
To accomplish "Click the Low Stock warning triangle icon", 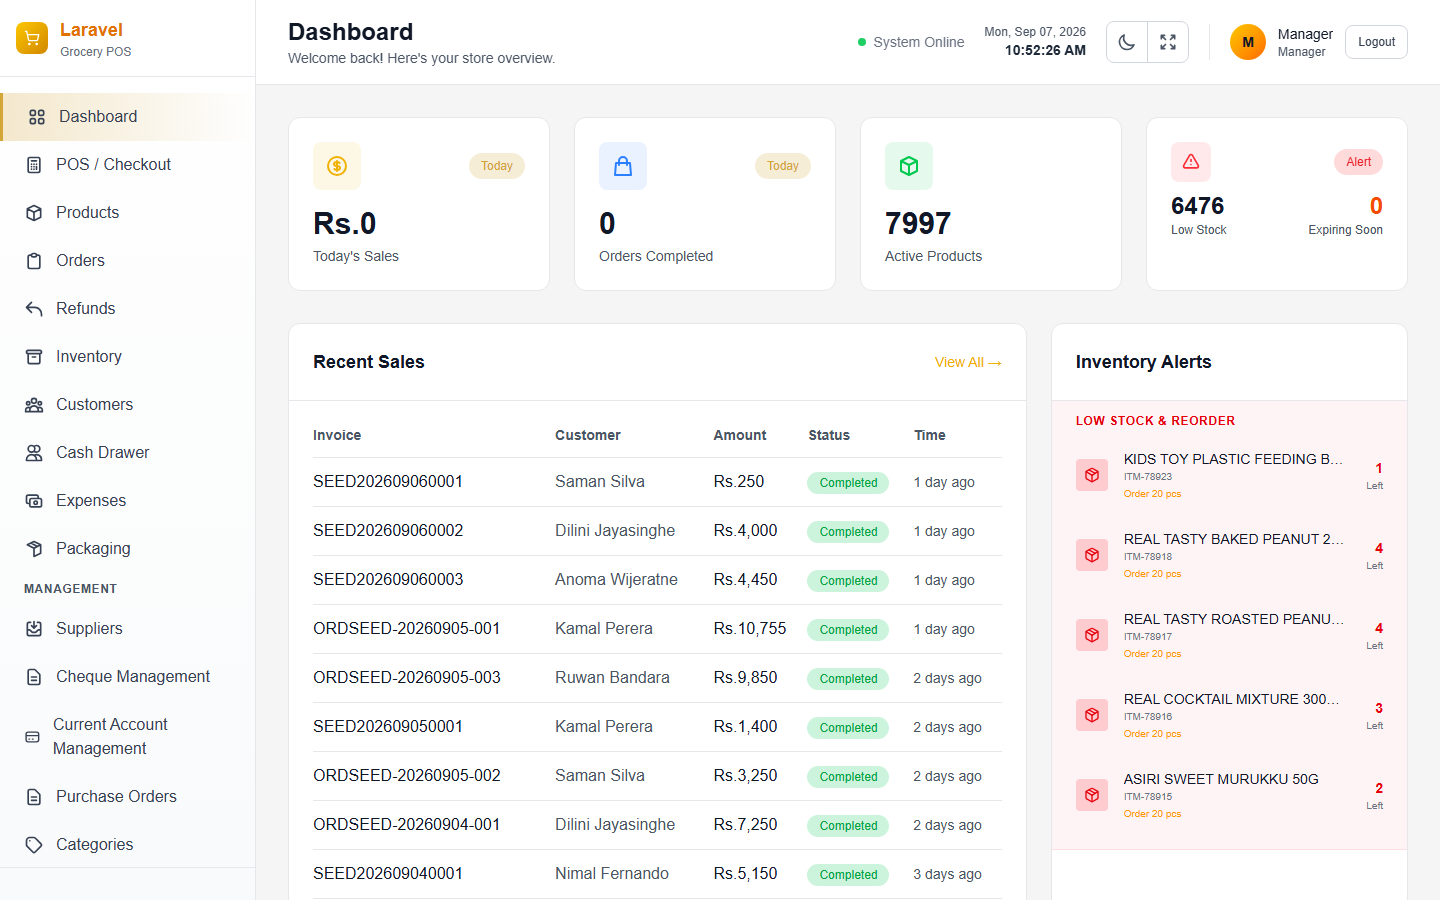I will (x=1191, y=162).
